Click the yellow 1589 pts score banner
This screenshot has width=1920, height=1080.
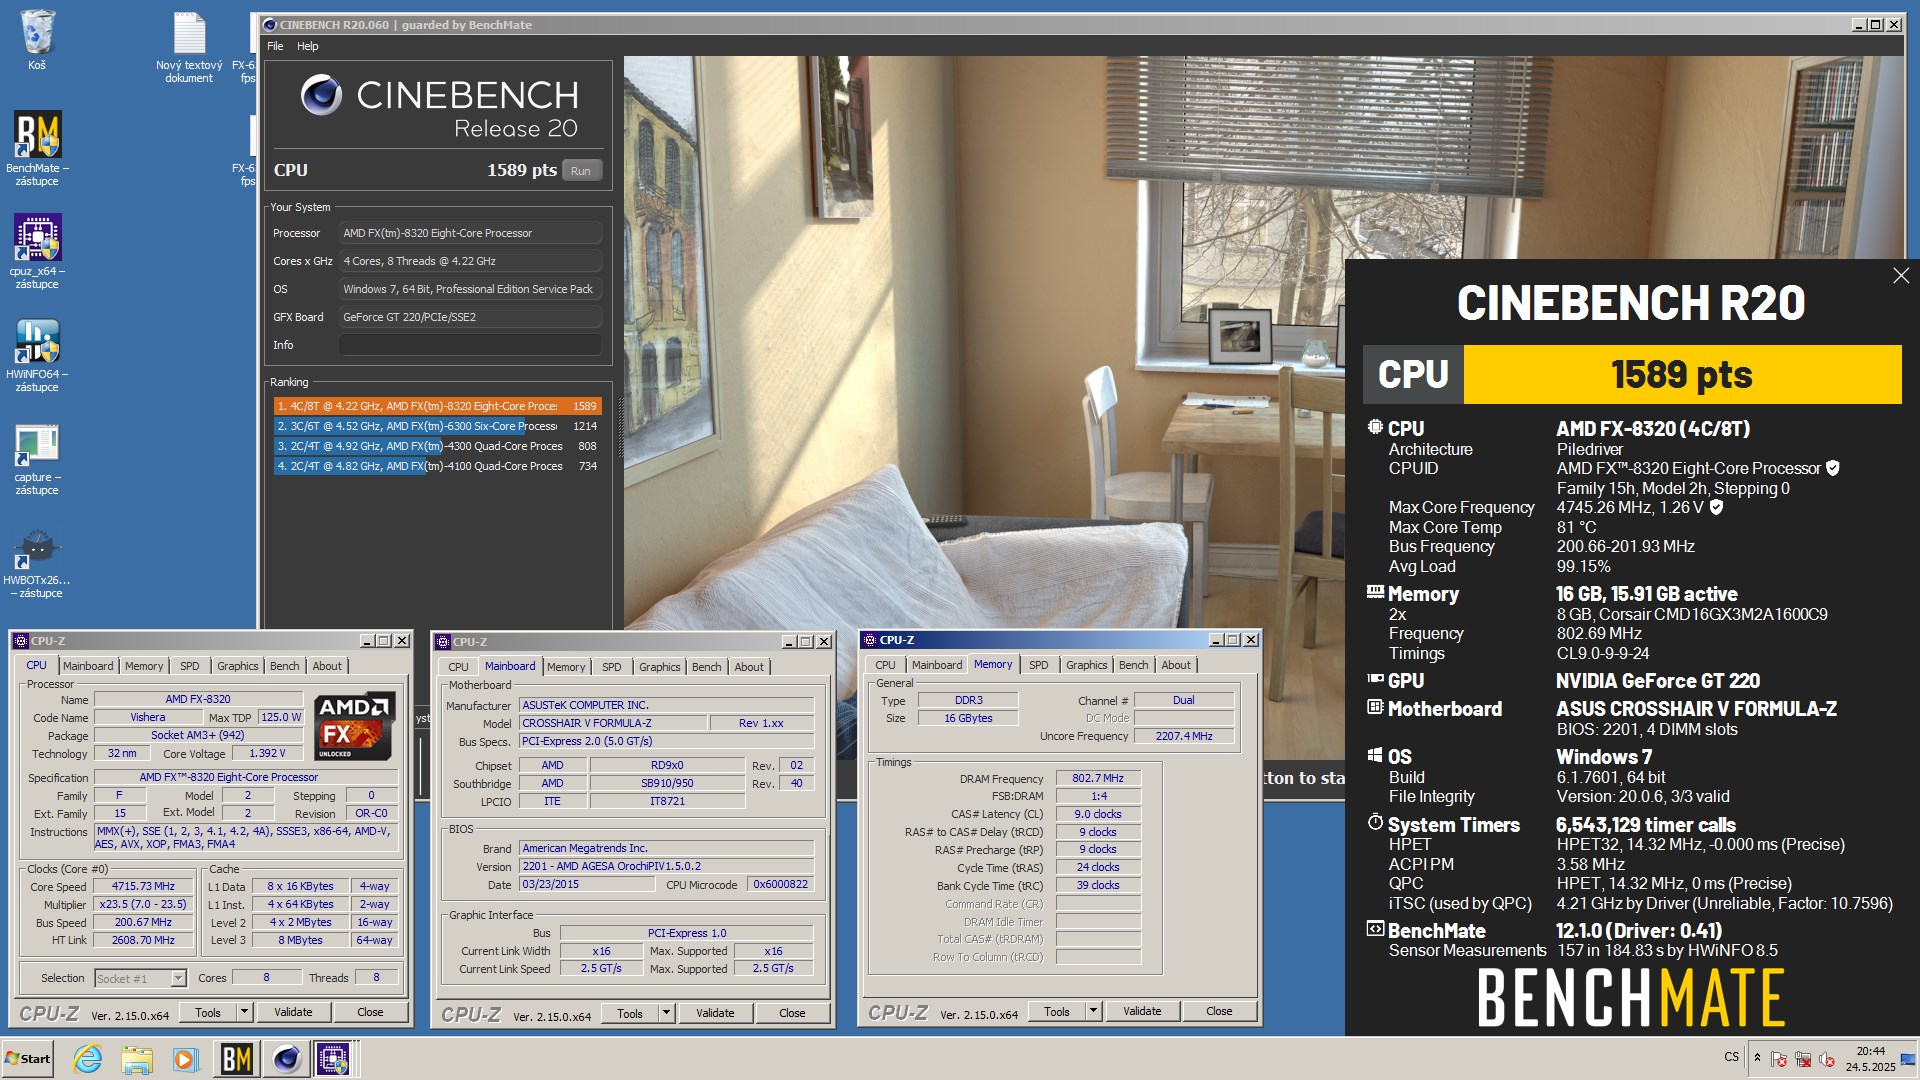click(x=1682, y=374)
